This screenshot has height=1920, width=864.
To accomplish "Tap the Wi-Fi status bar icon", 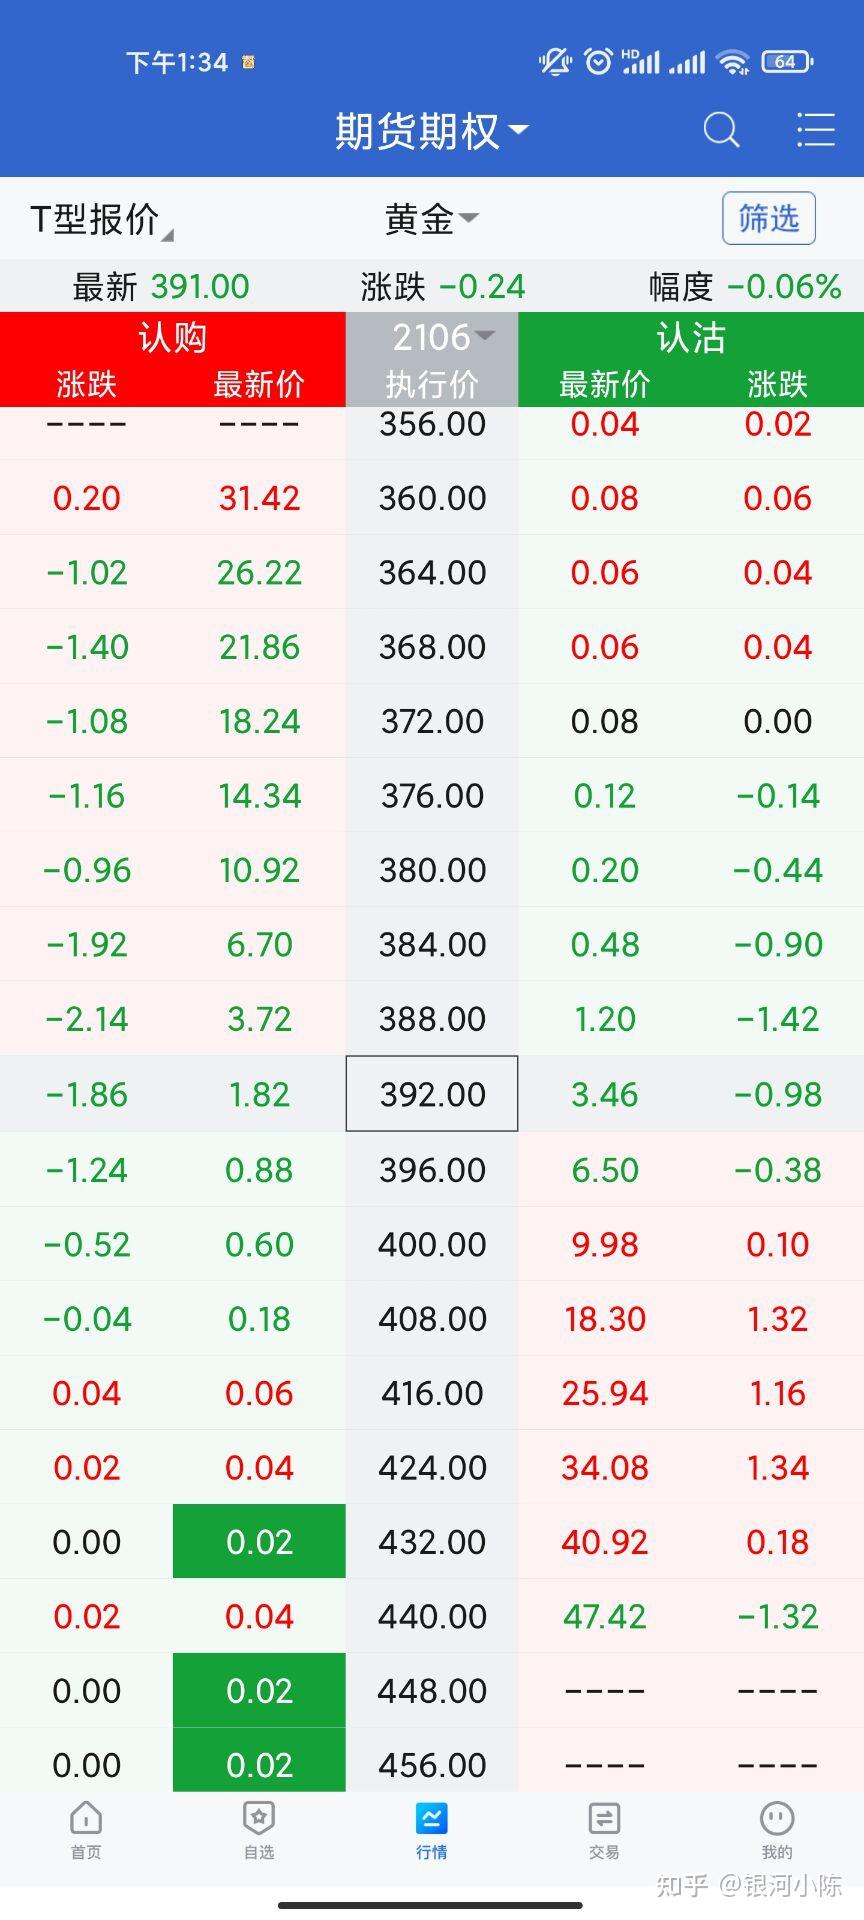I will 734,62.
